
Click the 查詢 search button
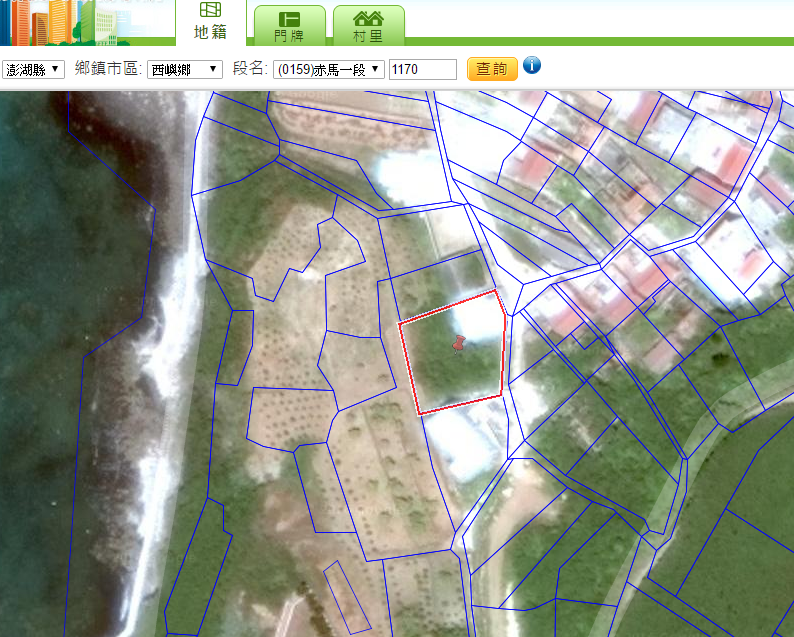pyautogui.click(x=492, y=69)
